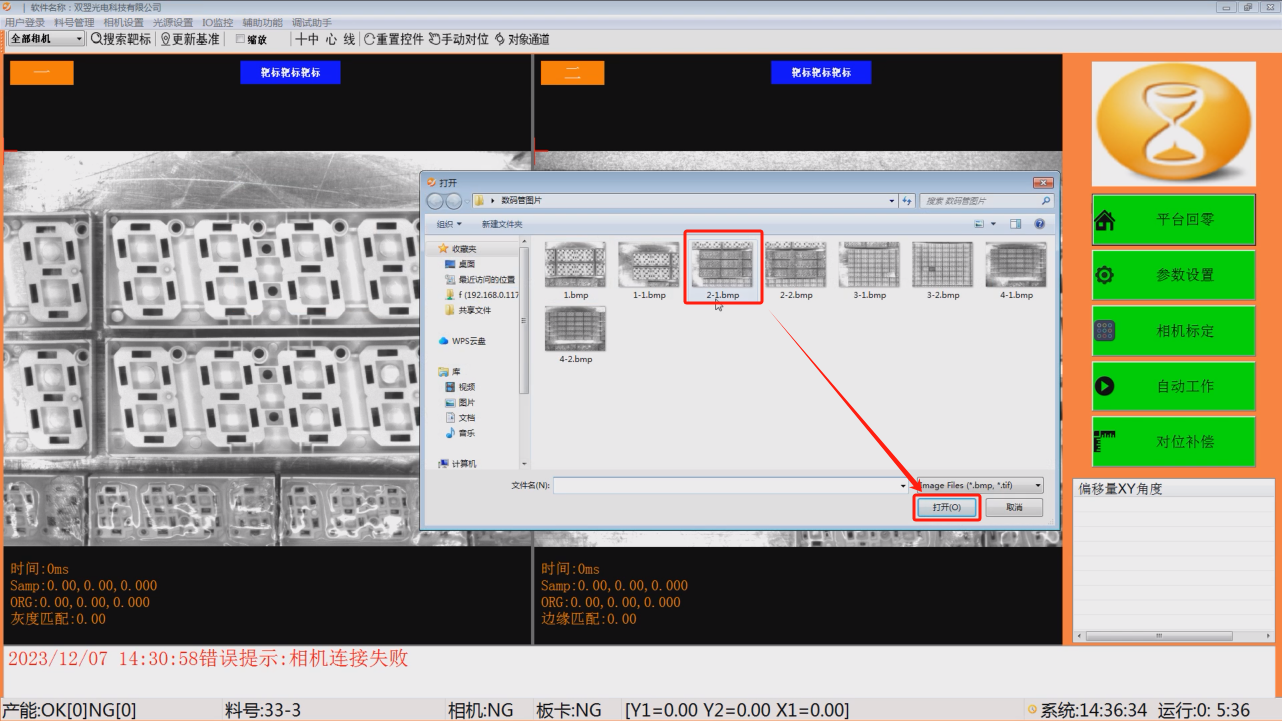Screen dimensions: 1282x721
Task: Expand the 组织 organize menu in dialog
Action: (449, 225)
